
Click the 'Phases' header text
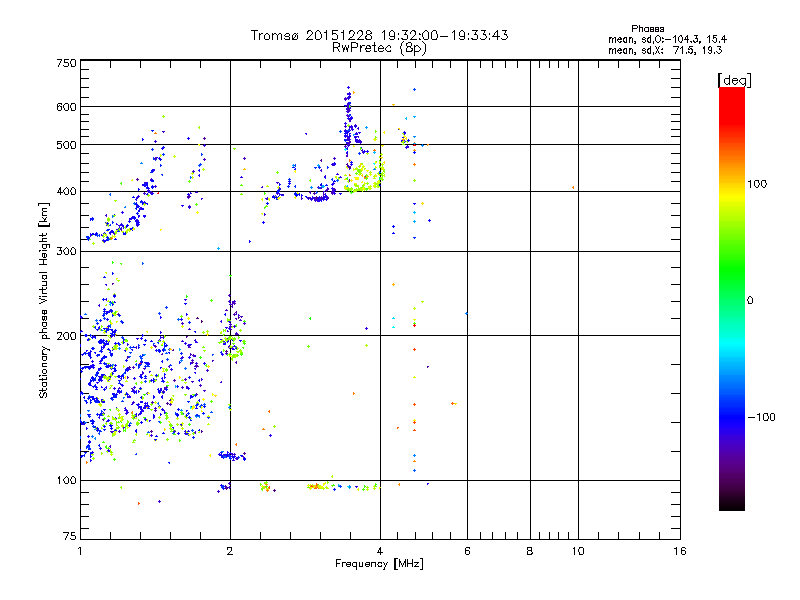pyautogui.click(x=647, y=29)
